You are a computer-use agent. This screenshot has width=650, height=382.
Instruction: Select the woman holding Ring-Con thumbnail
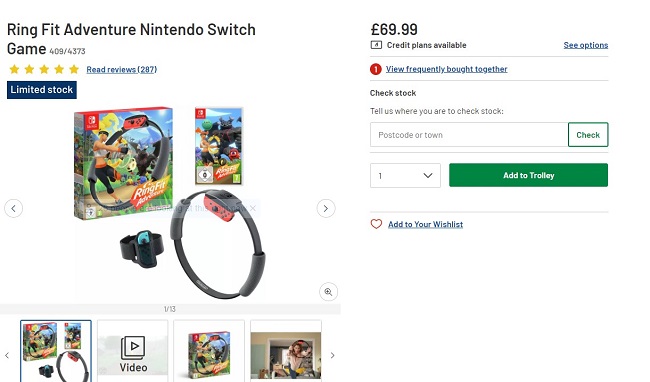[286, 351]
